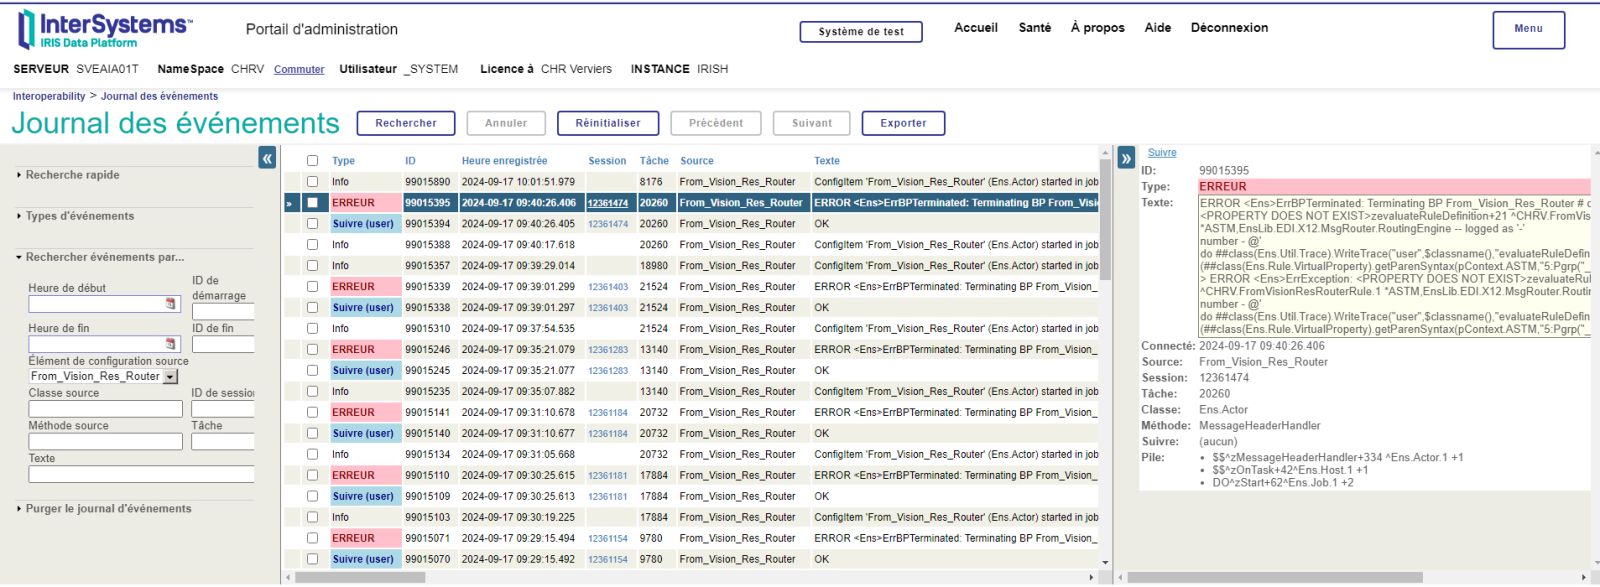The height and width of the screenshot is (587, 1600).
Task: Click Déconnexion to log out
Action: click(x=1229, y=28)
